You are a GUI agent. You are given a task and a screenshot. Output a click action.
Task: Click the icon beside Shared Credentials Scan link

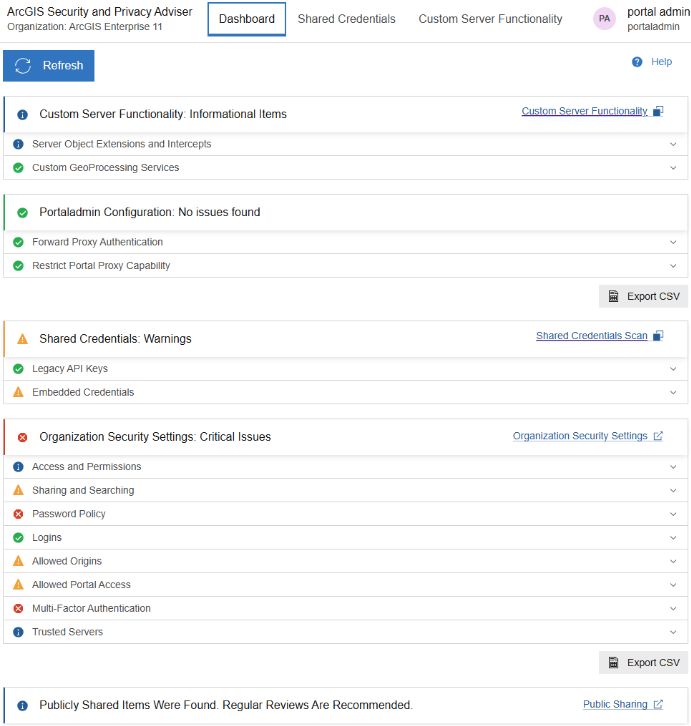click(x=658, y=336)
